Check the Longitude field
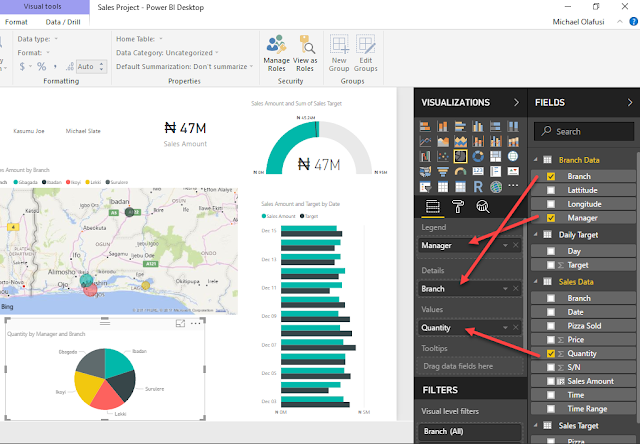Screen dimensions: 640x444 pos(551,204)
